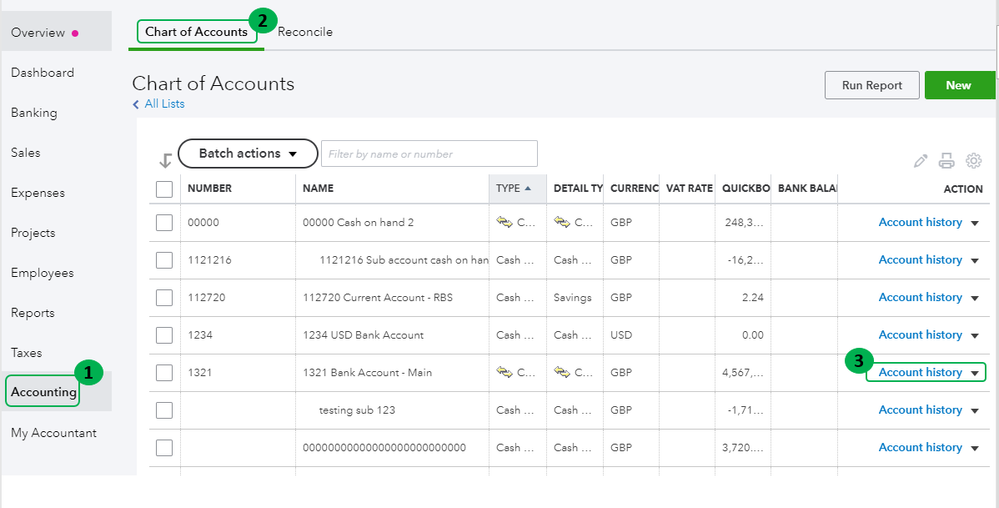Expand the action arrow for 112720 Current Account - RBS
The width and height of the screenshot is (999, 508).
coord(975,298)
